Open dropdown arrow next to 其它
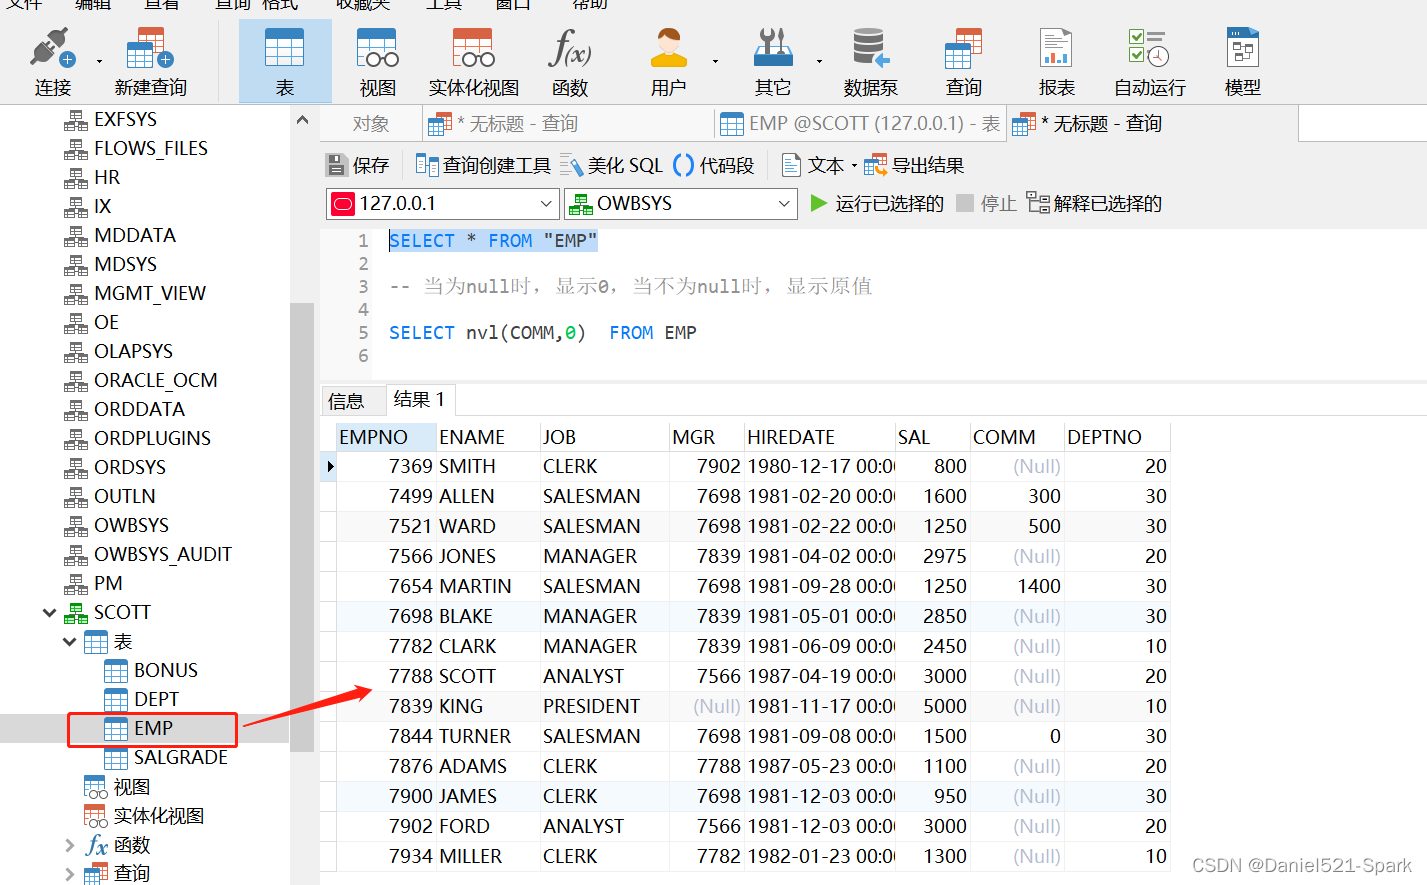The width and height of the screenshot is (1427, 885). coord(819,62)
